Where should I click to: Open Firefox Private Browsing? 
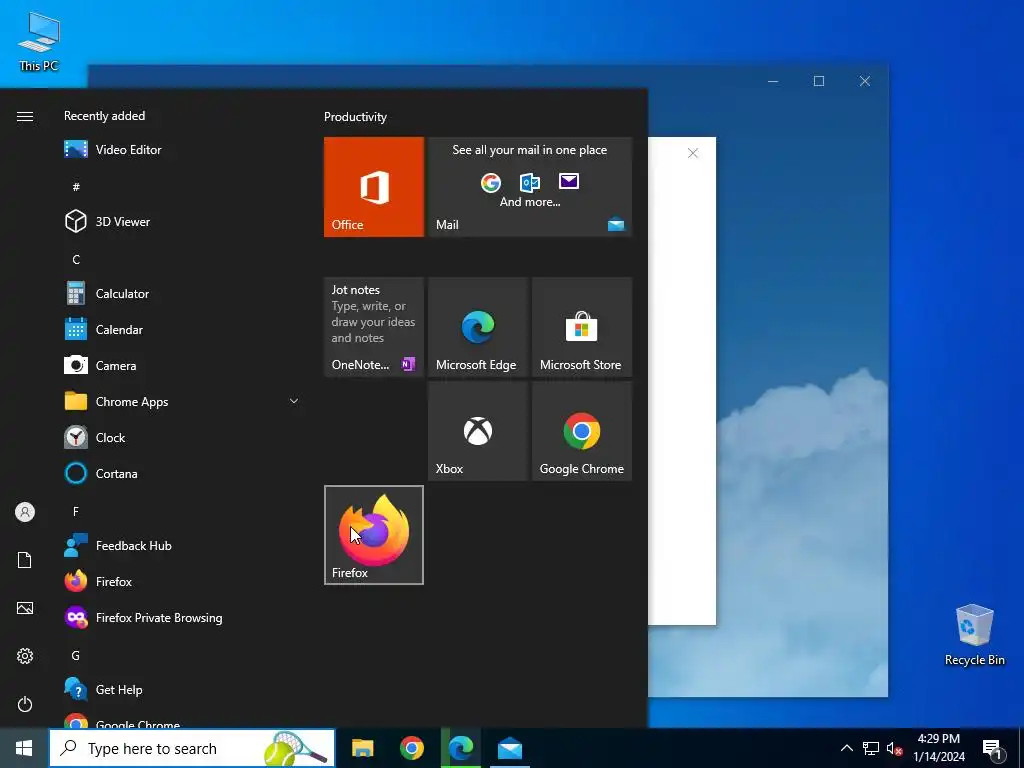pos(183,617)
